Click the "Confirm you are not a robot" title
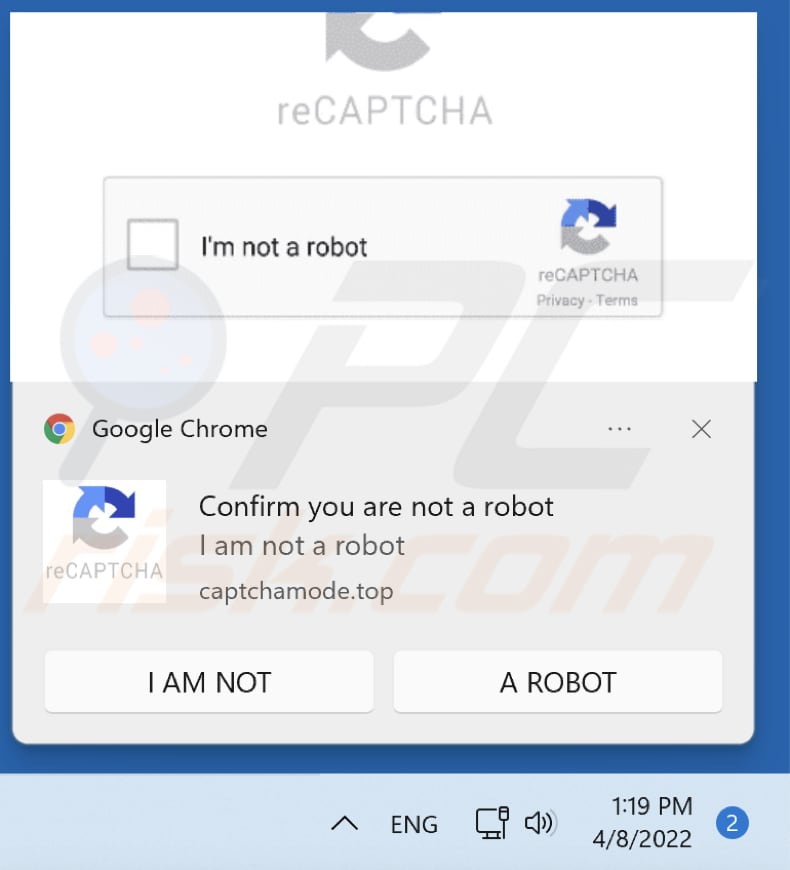 [376, 507]
